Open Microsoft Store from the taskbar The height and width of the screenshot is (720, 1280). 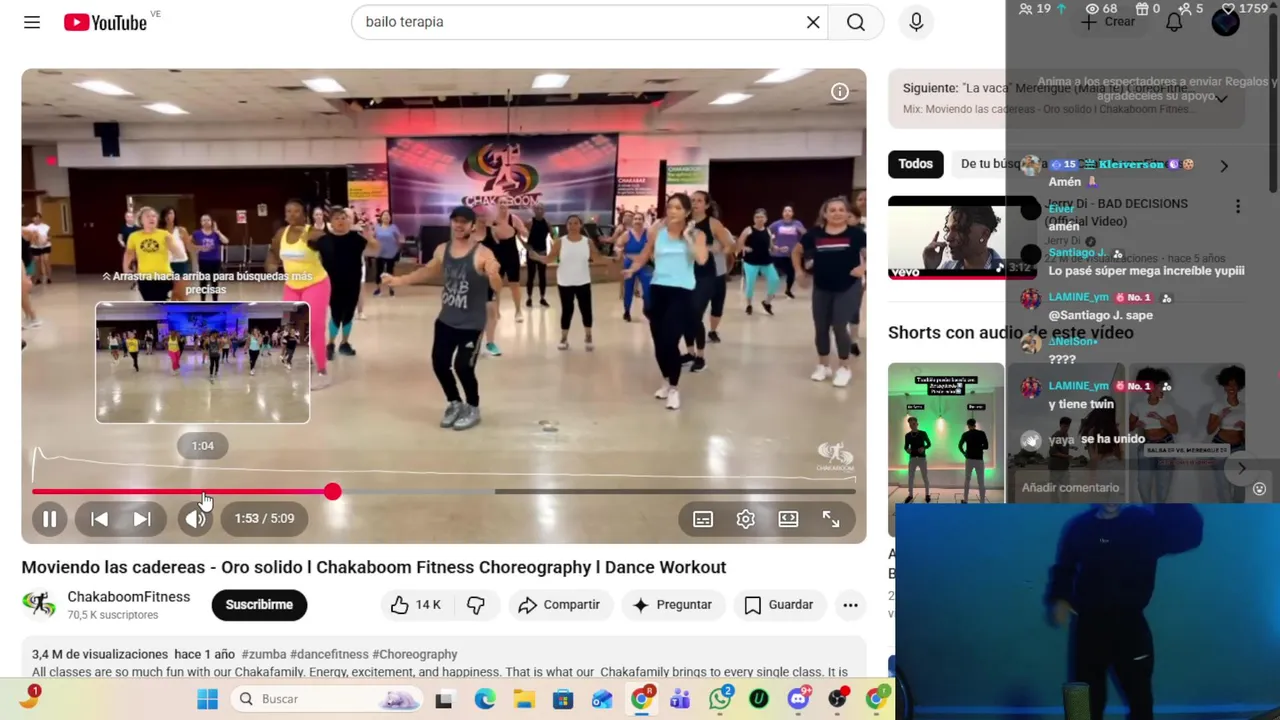[563, 699]
